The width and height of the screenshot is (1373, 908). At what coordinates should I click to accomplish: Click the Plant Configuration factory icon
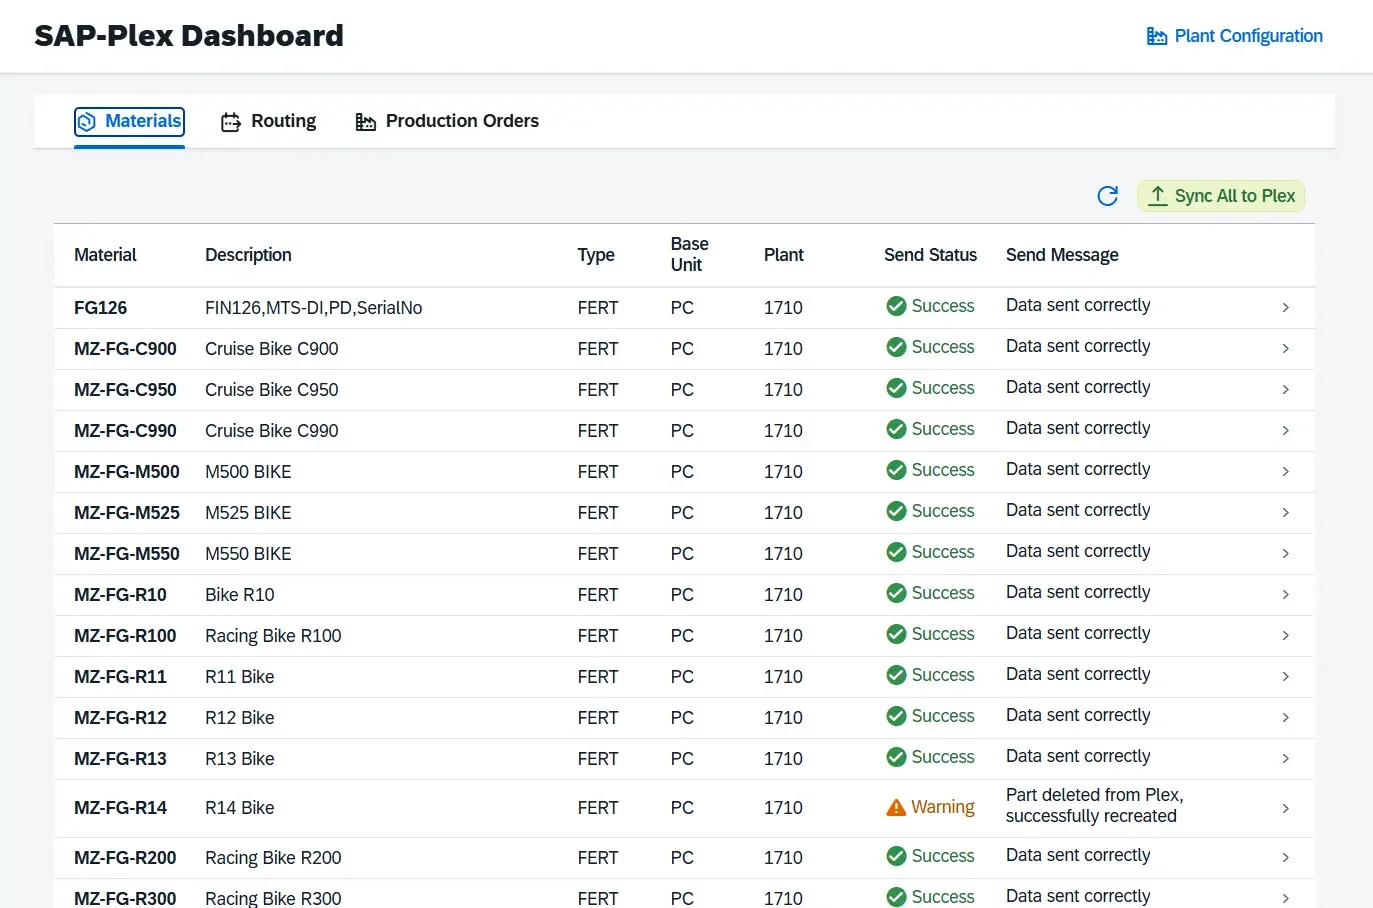(1156, 35)
